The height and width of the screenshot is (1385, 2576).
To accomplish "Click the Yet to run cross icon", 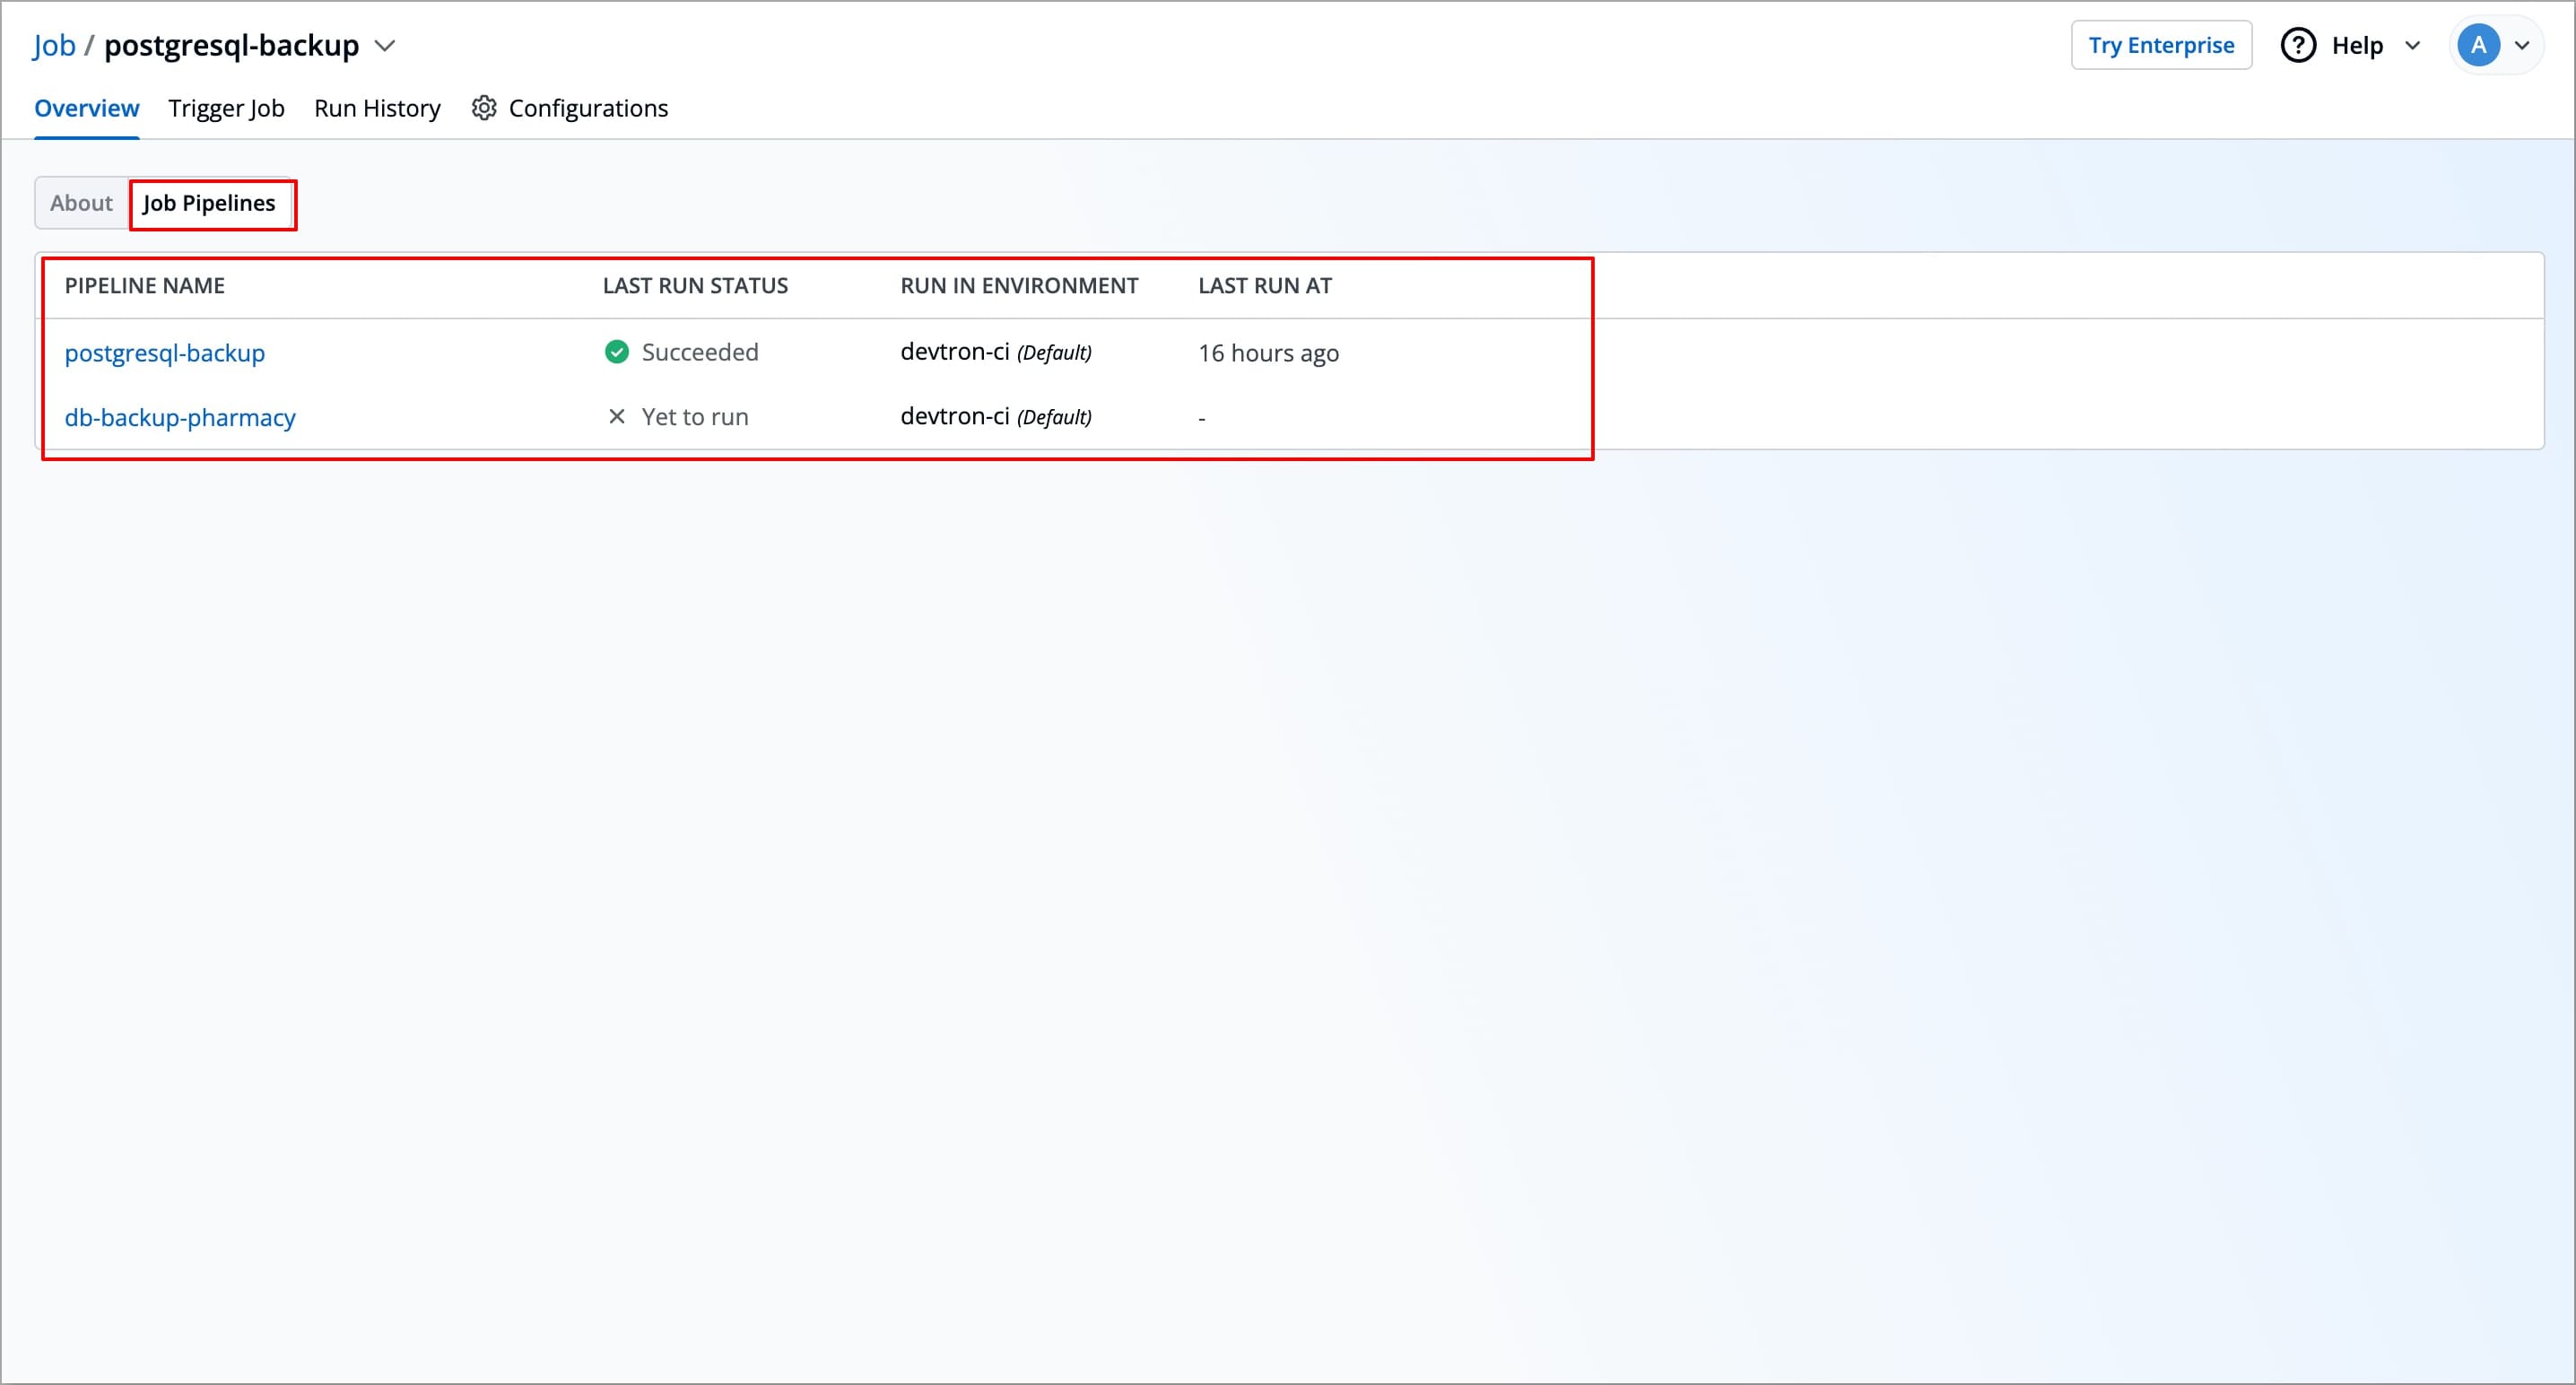I will 617,417.
